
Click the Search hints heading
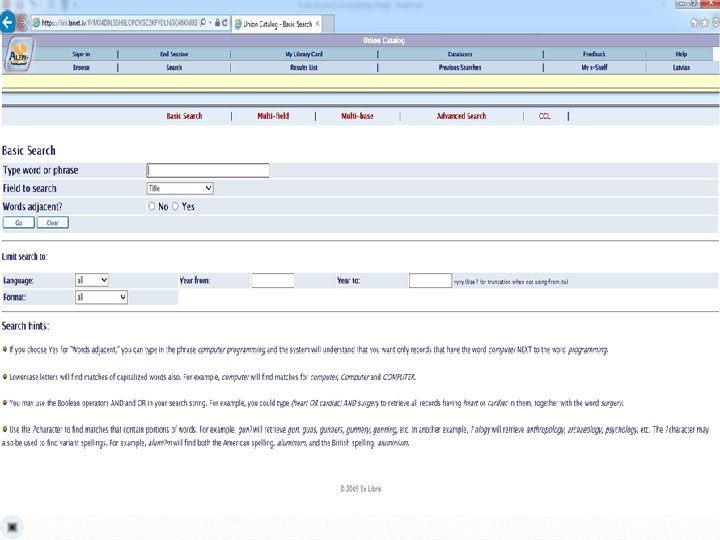[x=25, y=326]
